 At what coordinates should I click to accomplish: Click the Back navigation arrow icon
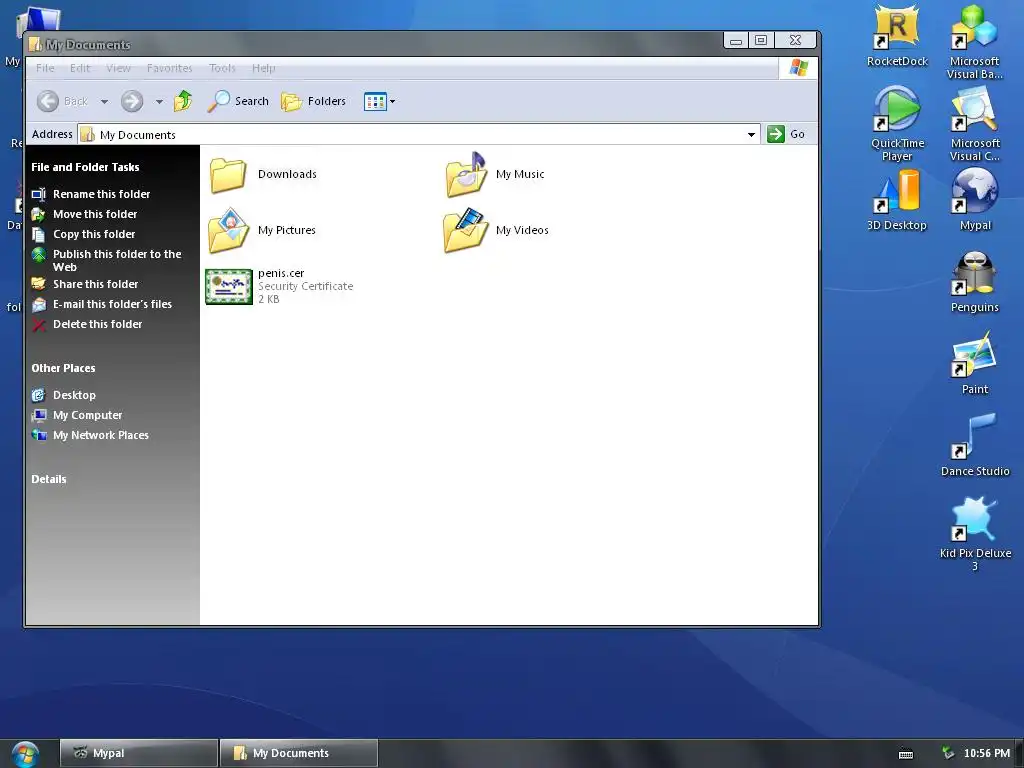click(48, 101)
